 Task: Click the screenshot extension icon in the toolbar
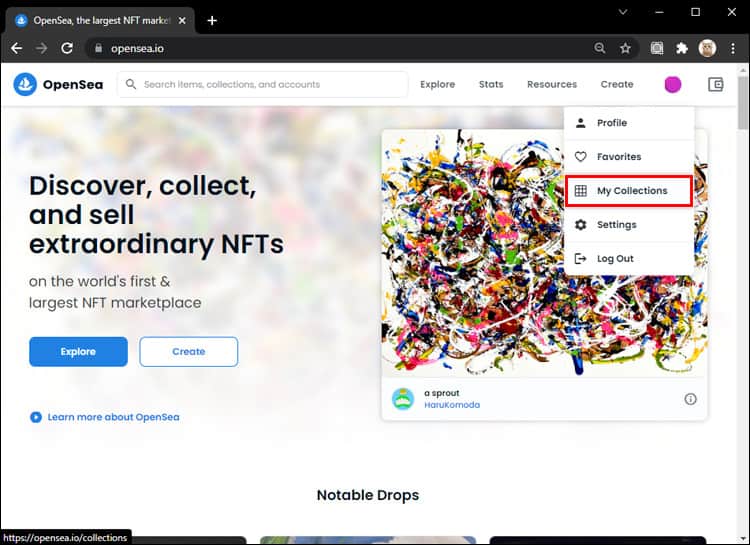click(657, 48)
